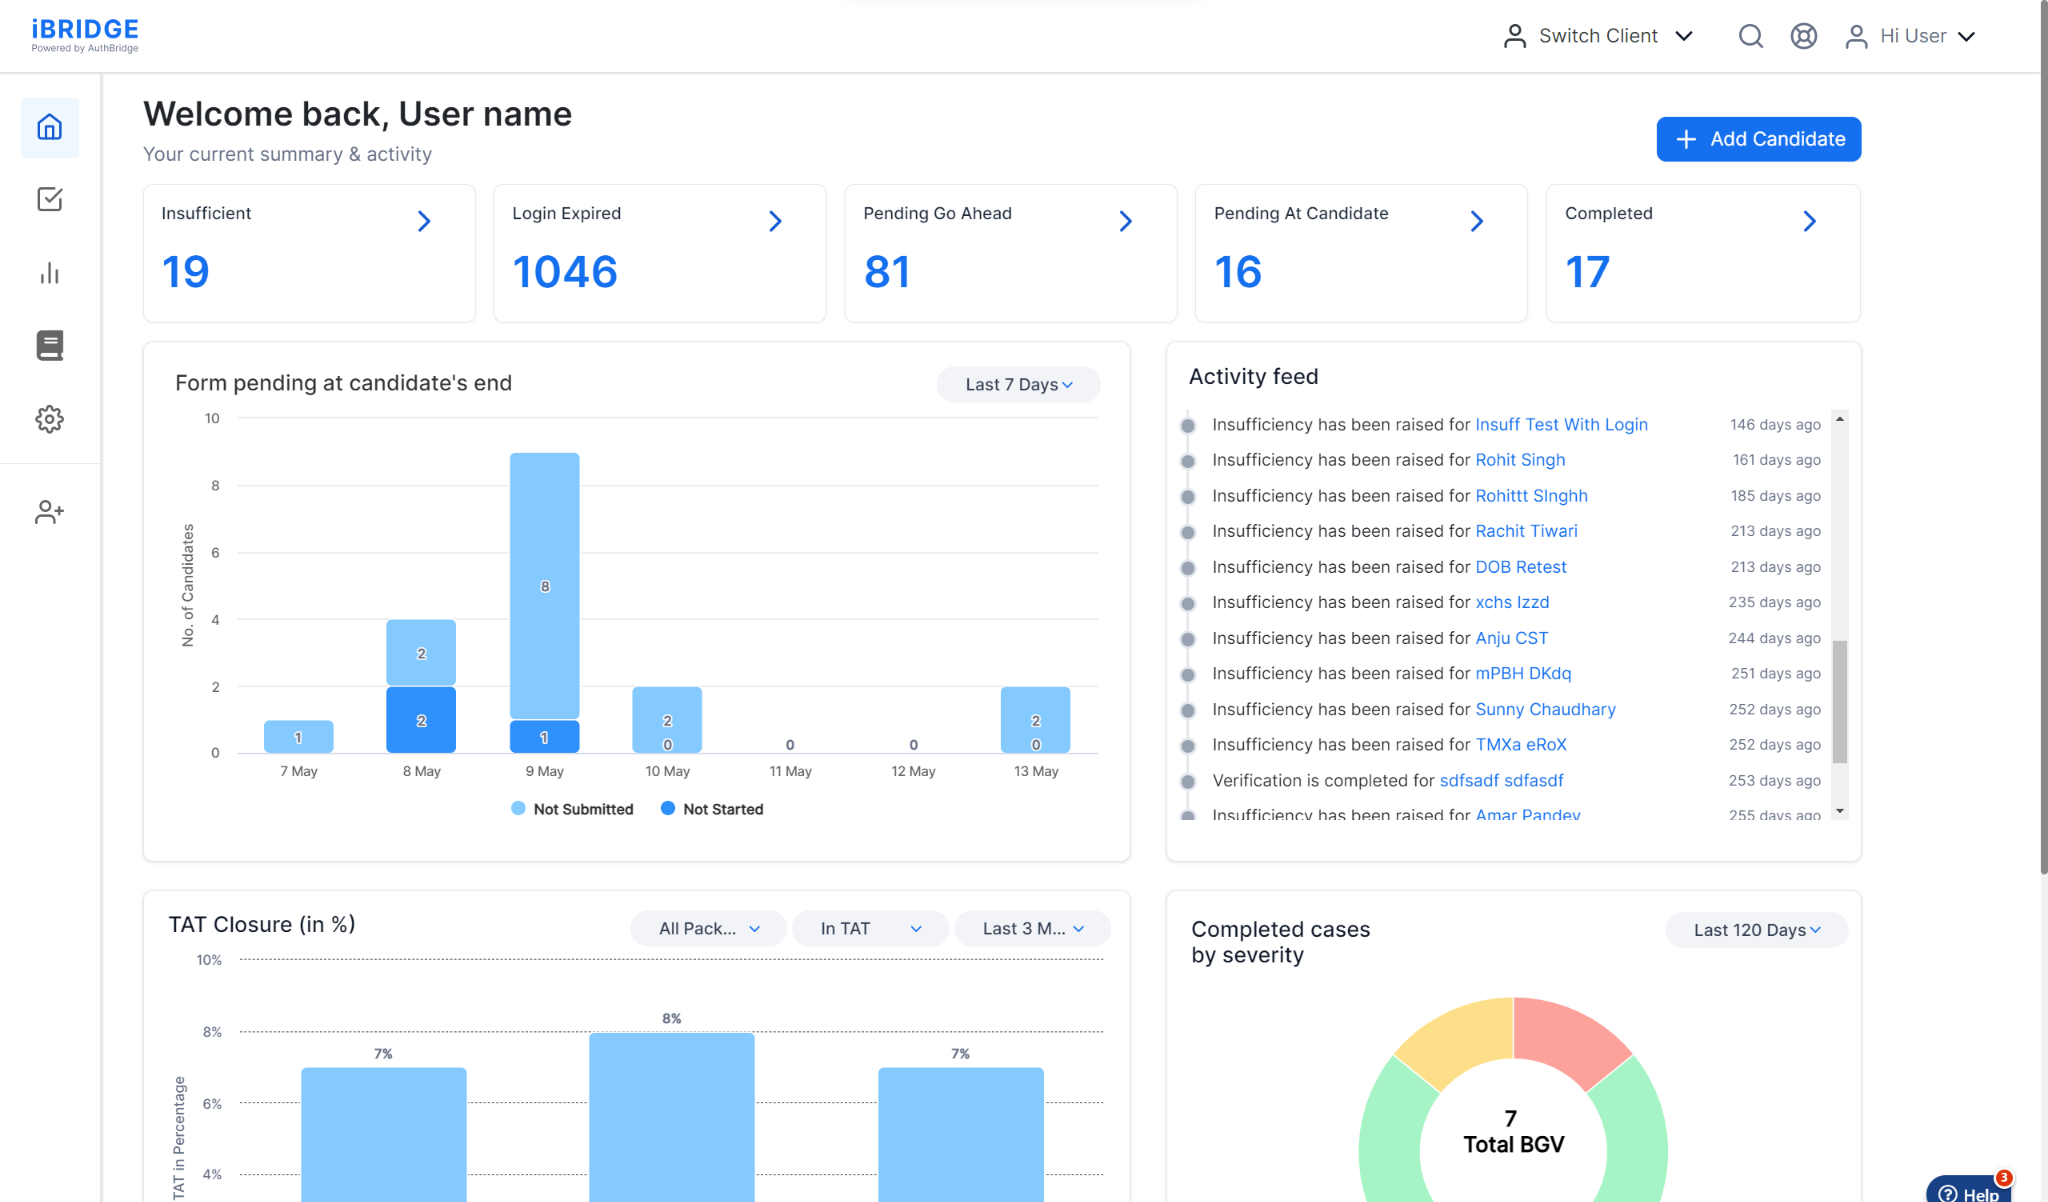The height and width of the screenshot is (1202, 2048).
Task: Click the search magnifier icon in header
Action: [1750, 36]
